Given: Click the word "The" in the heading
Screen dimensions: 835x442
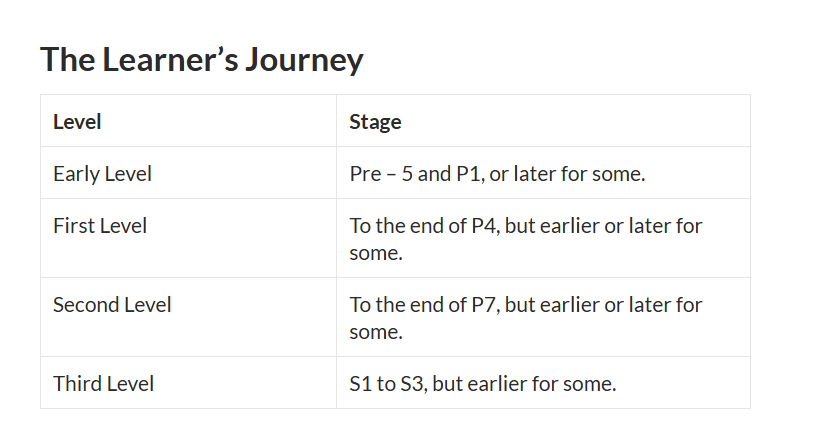Looking at the screenshot, I should (x=66, y=61).
